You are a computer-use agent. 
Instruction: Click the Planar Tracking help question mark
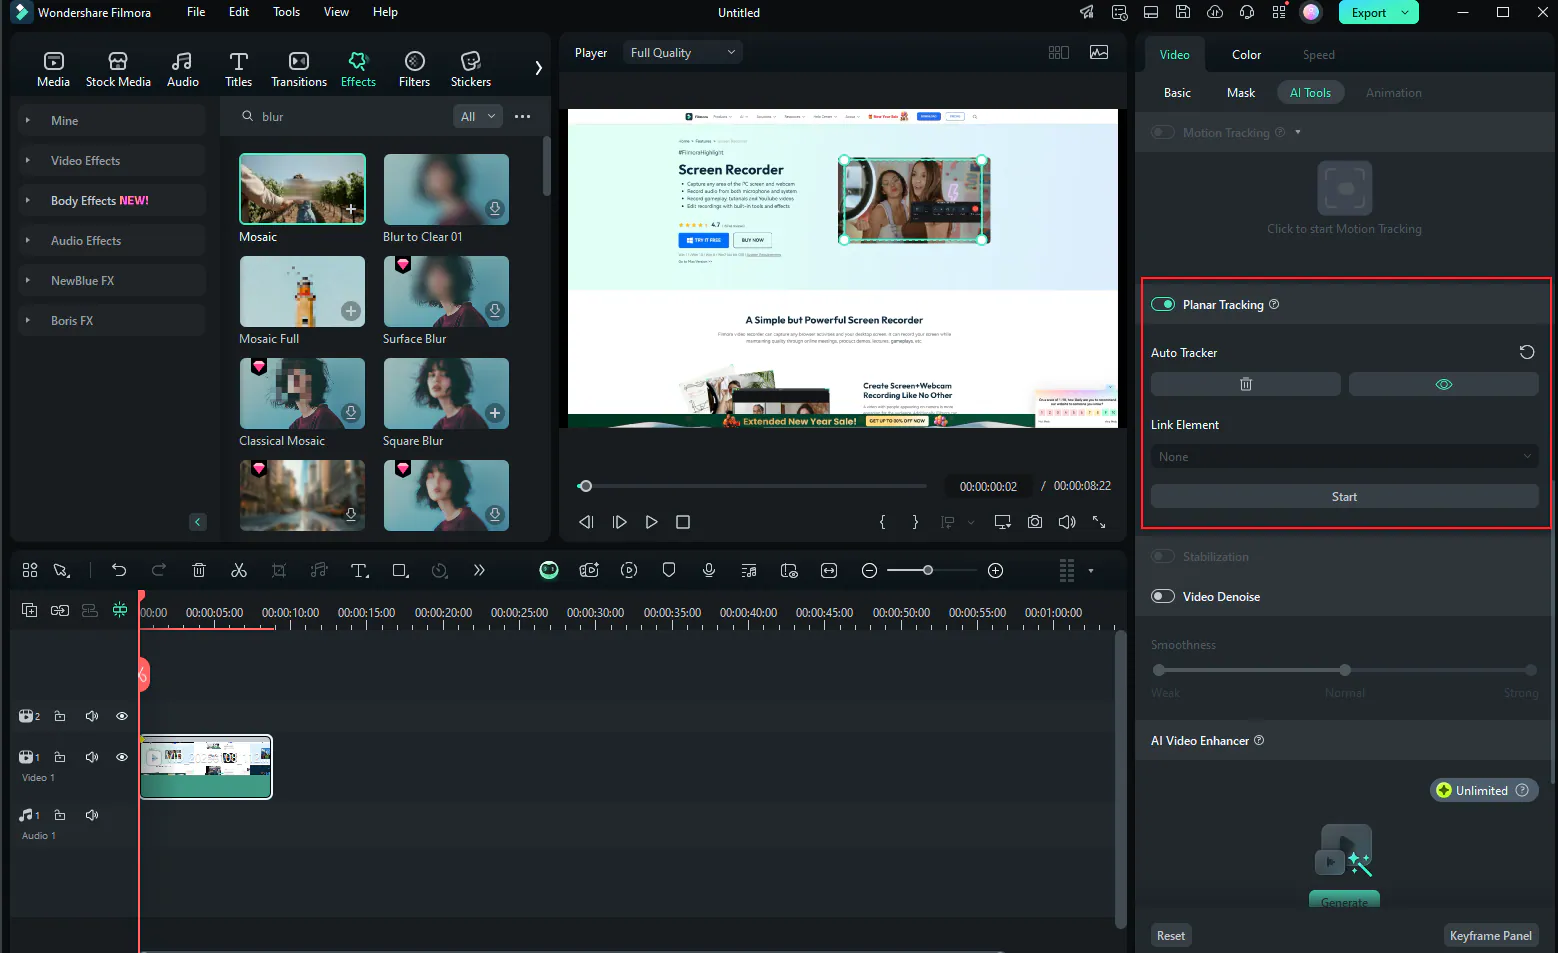tap(1274, 304)
